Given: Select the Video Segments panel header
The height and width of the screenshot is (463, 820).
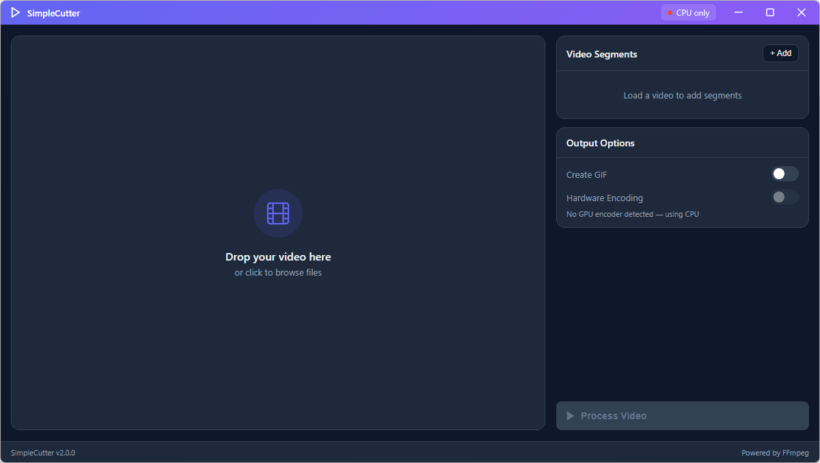Looking at the screenshot, I should (x=602, y=54).
